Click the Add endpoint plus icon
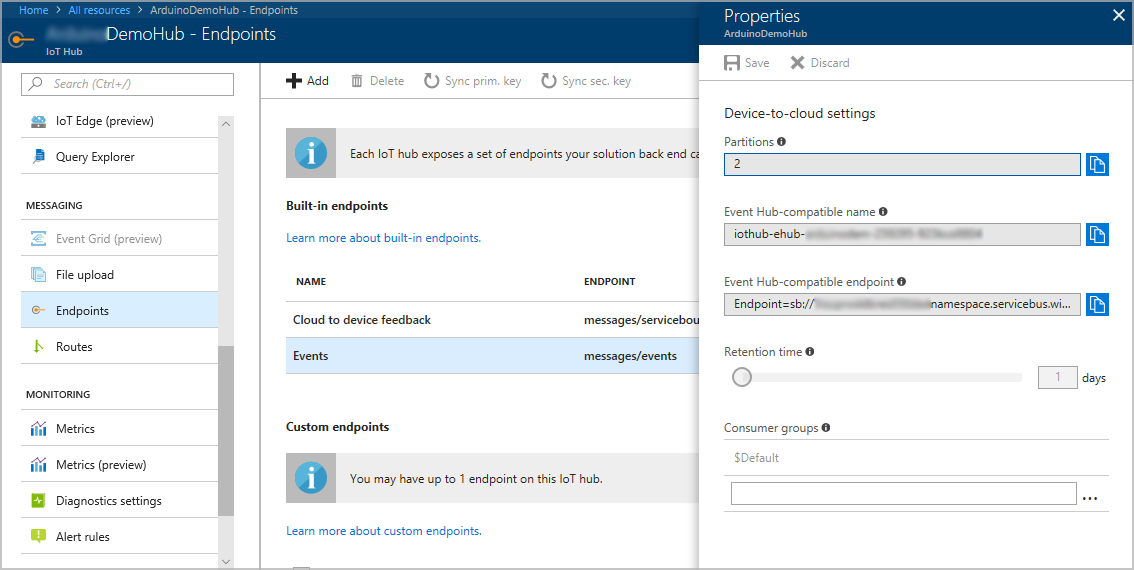This screenshot has height=570, width=1134. 294,81
